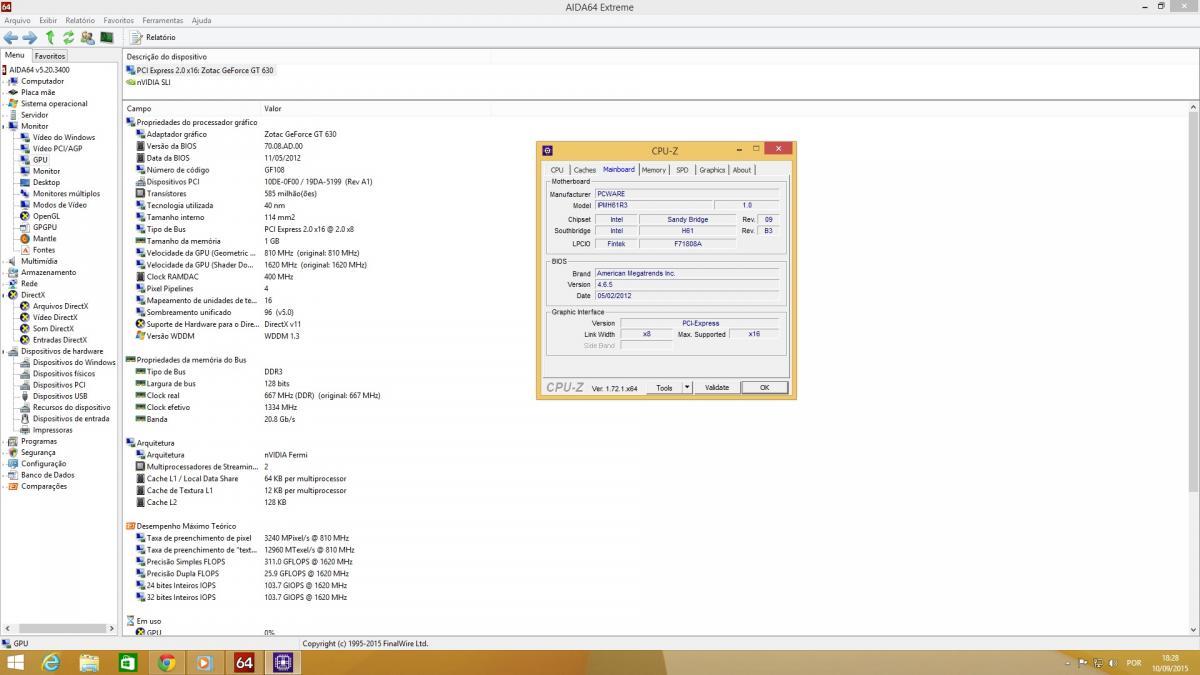This screenshot has width=1200, height=675.
Task: Expand the Armazenamento tree node
Action: coord(4,272)
